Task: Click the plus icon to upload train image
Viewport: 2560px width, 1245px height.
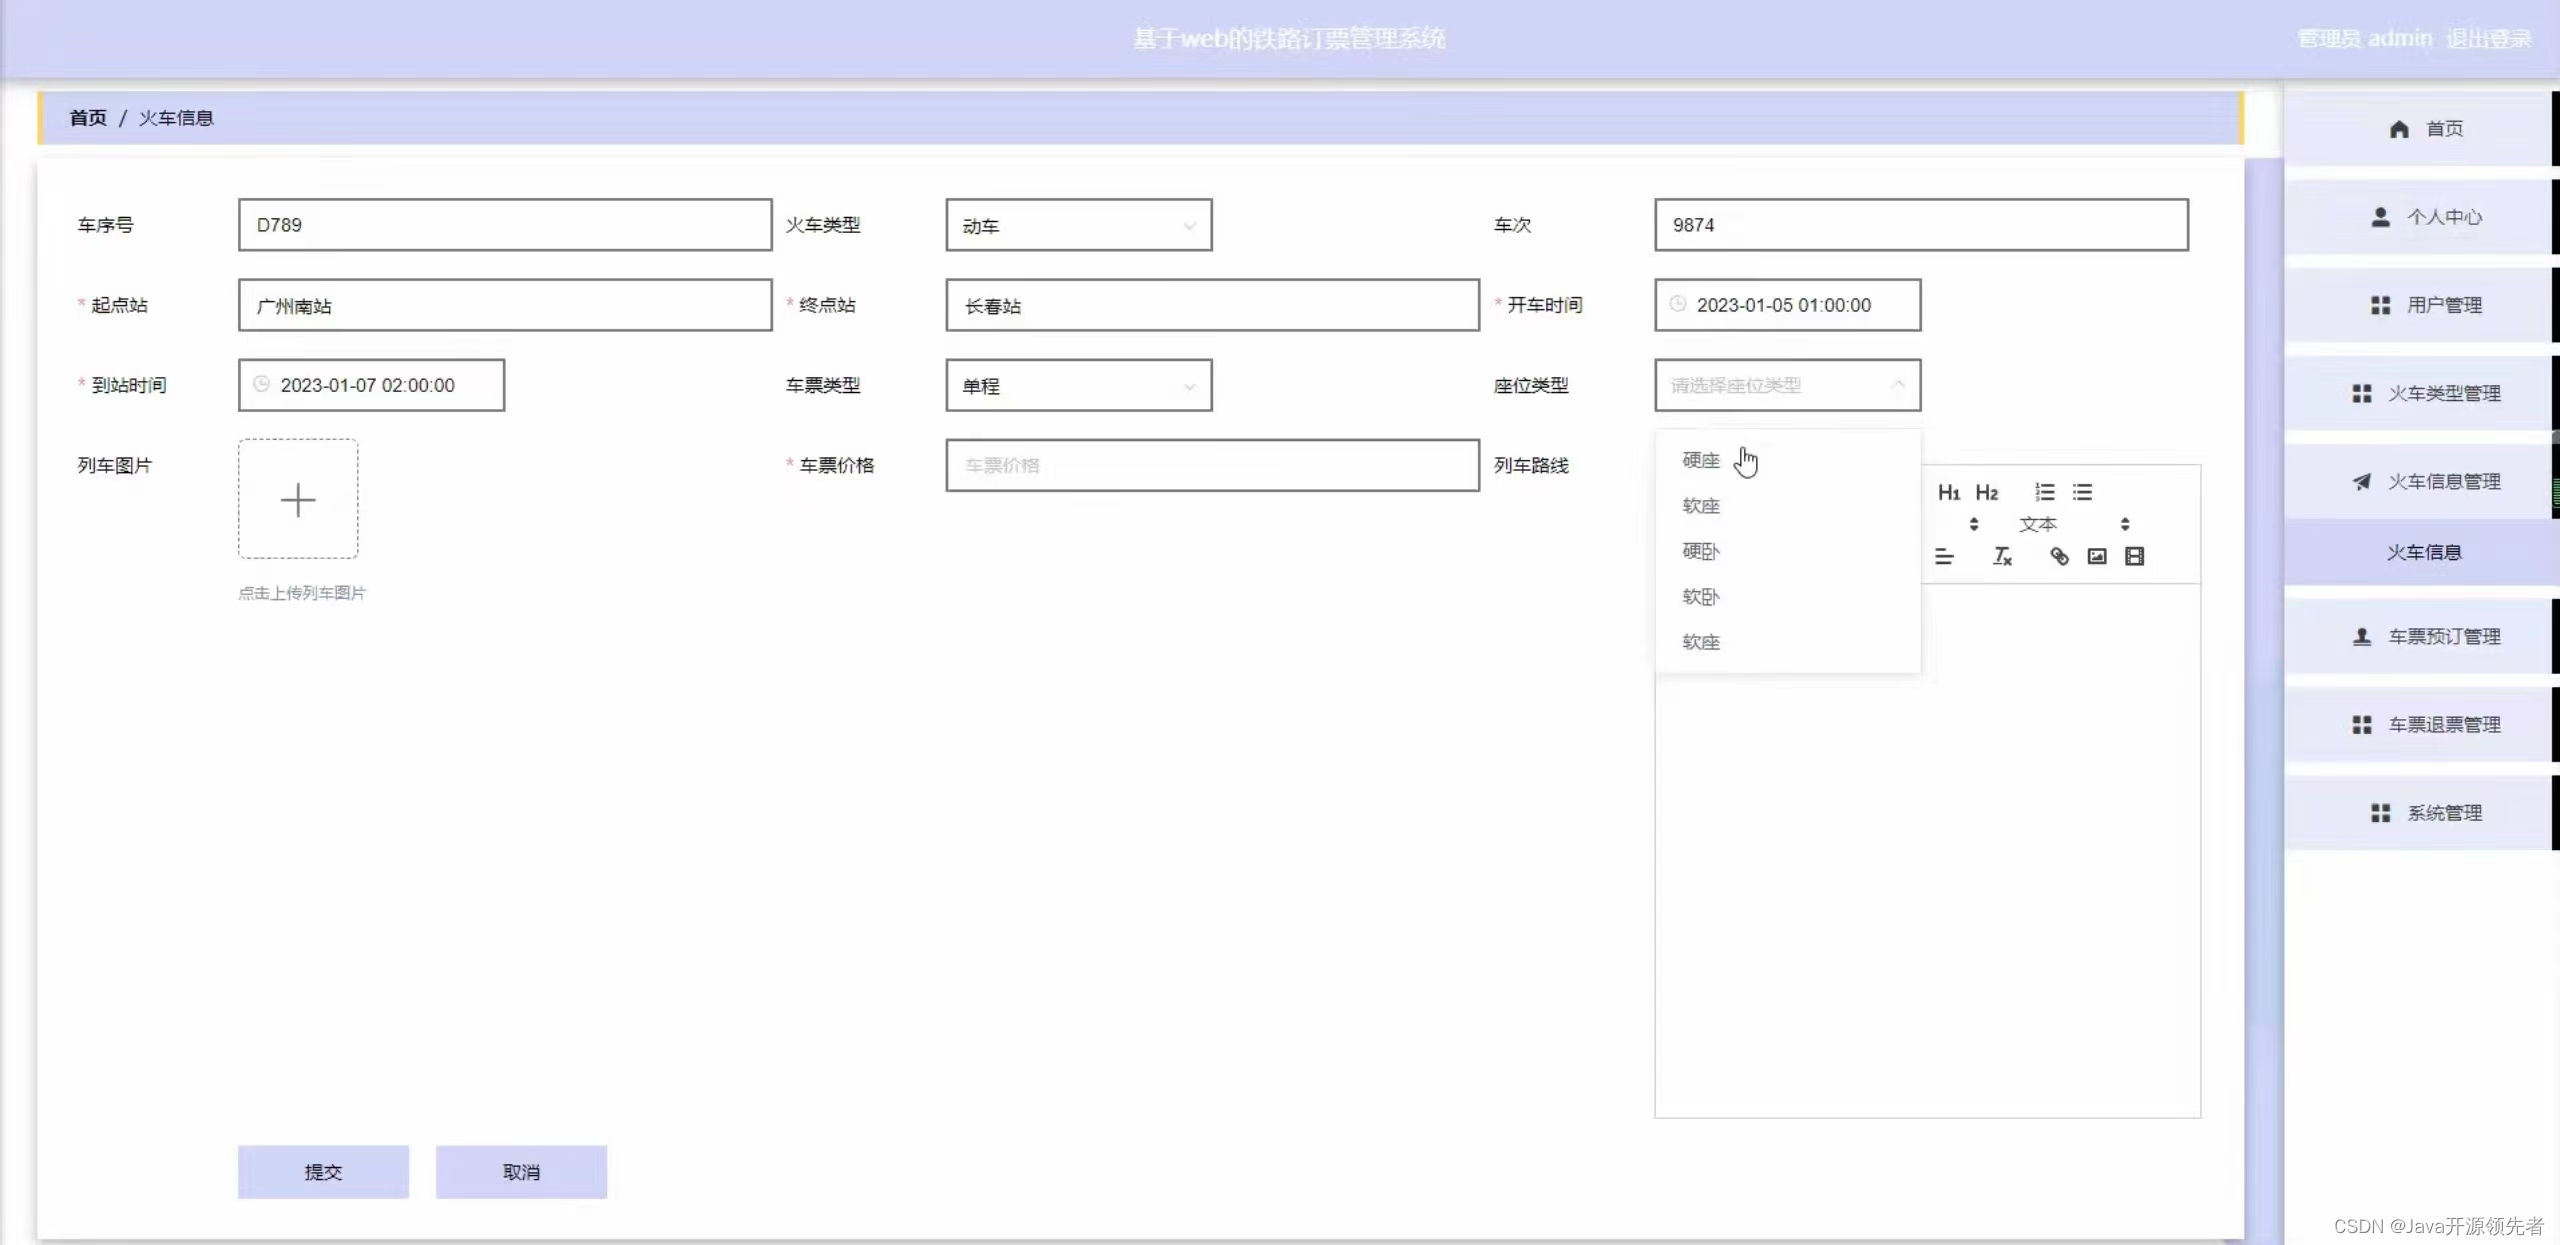Action: click(x=298, y=499)
